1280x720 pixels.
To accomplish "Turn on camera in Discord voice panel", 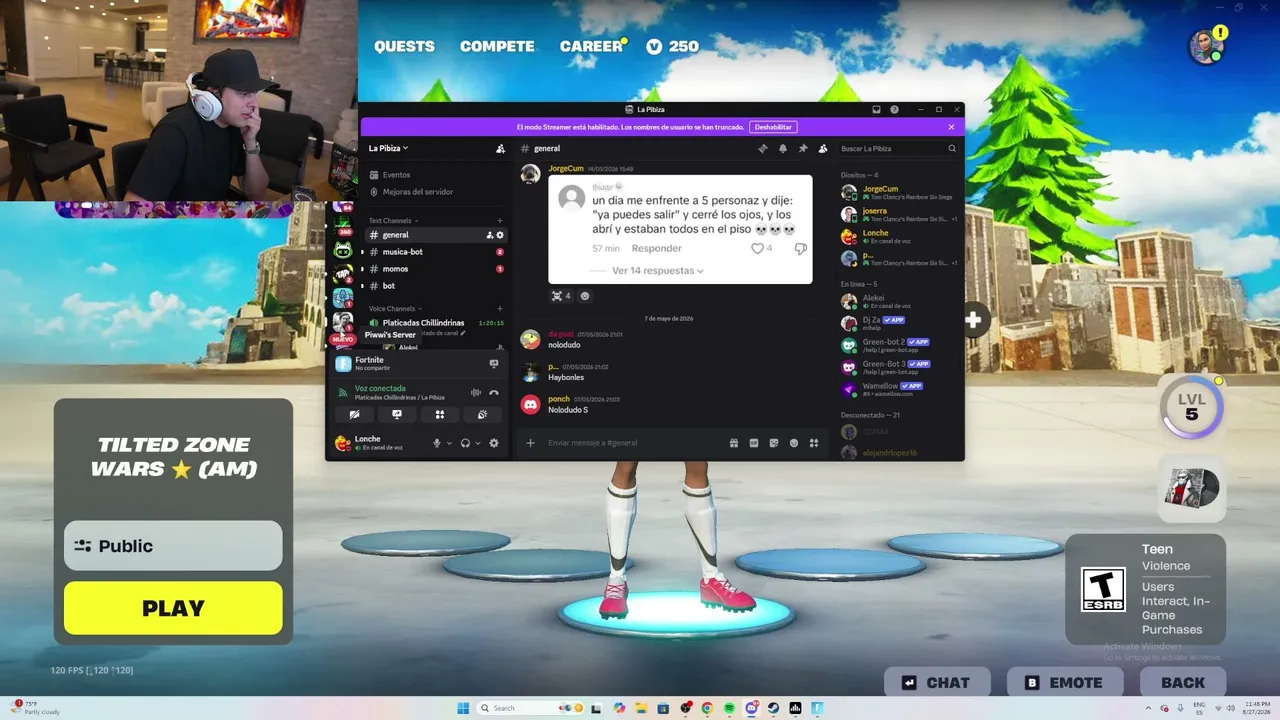I will click(x=354, y=414).
